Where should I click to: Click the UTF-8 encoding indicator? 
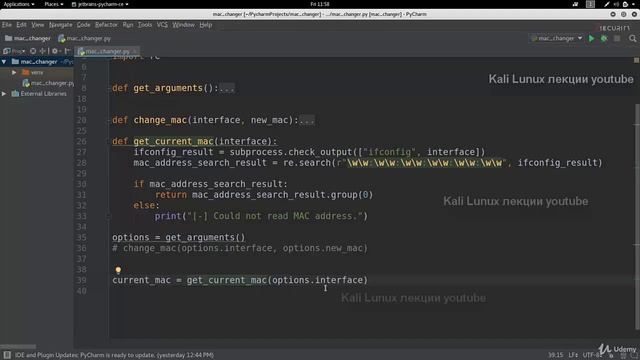coord(592,355)
